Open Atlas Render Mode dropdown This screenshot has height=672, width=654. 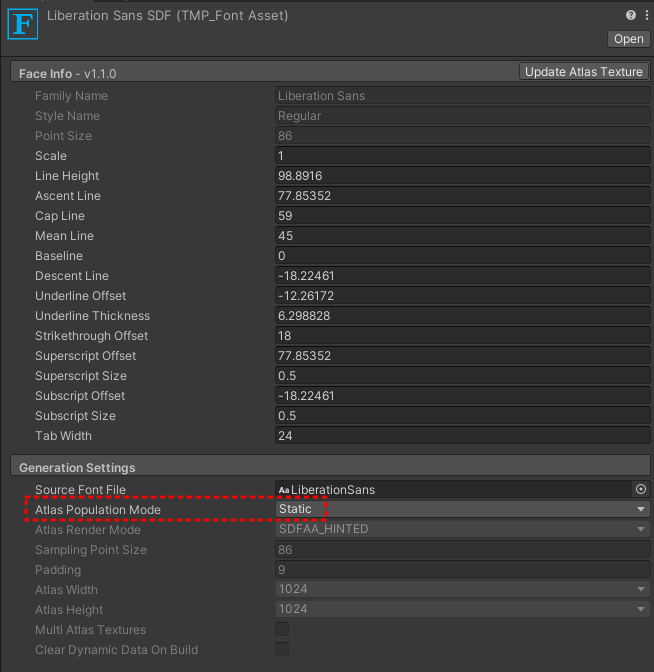coord(462,529)
